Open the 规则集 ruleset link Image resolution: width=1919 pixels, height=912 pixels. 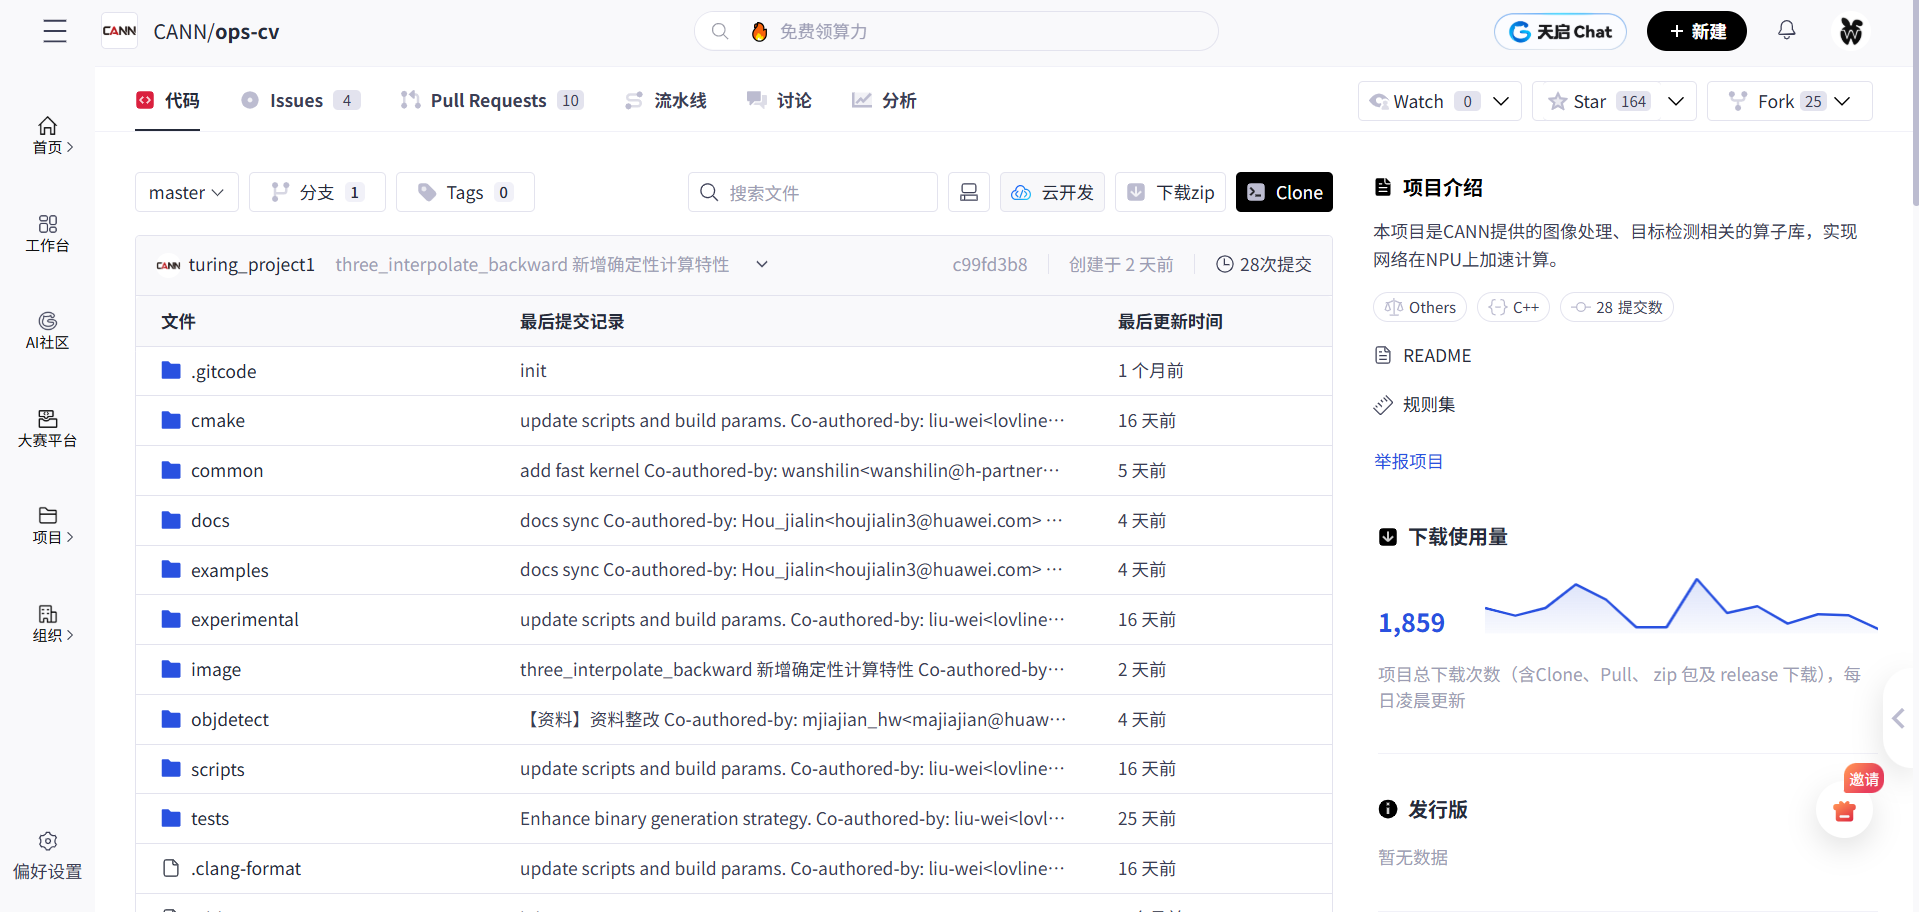1414,404
